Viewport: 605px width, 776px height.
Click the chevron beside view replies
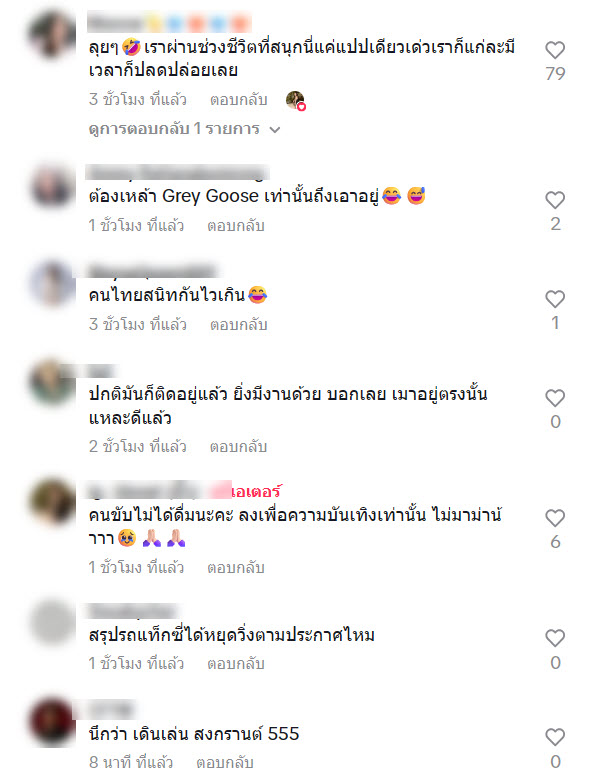pos(275,130)
